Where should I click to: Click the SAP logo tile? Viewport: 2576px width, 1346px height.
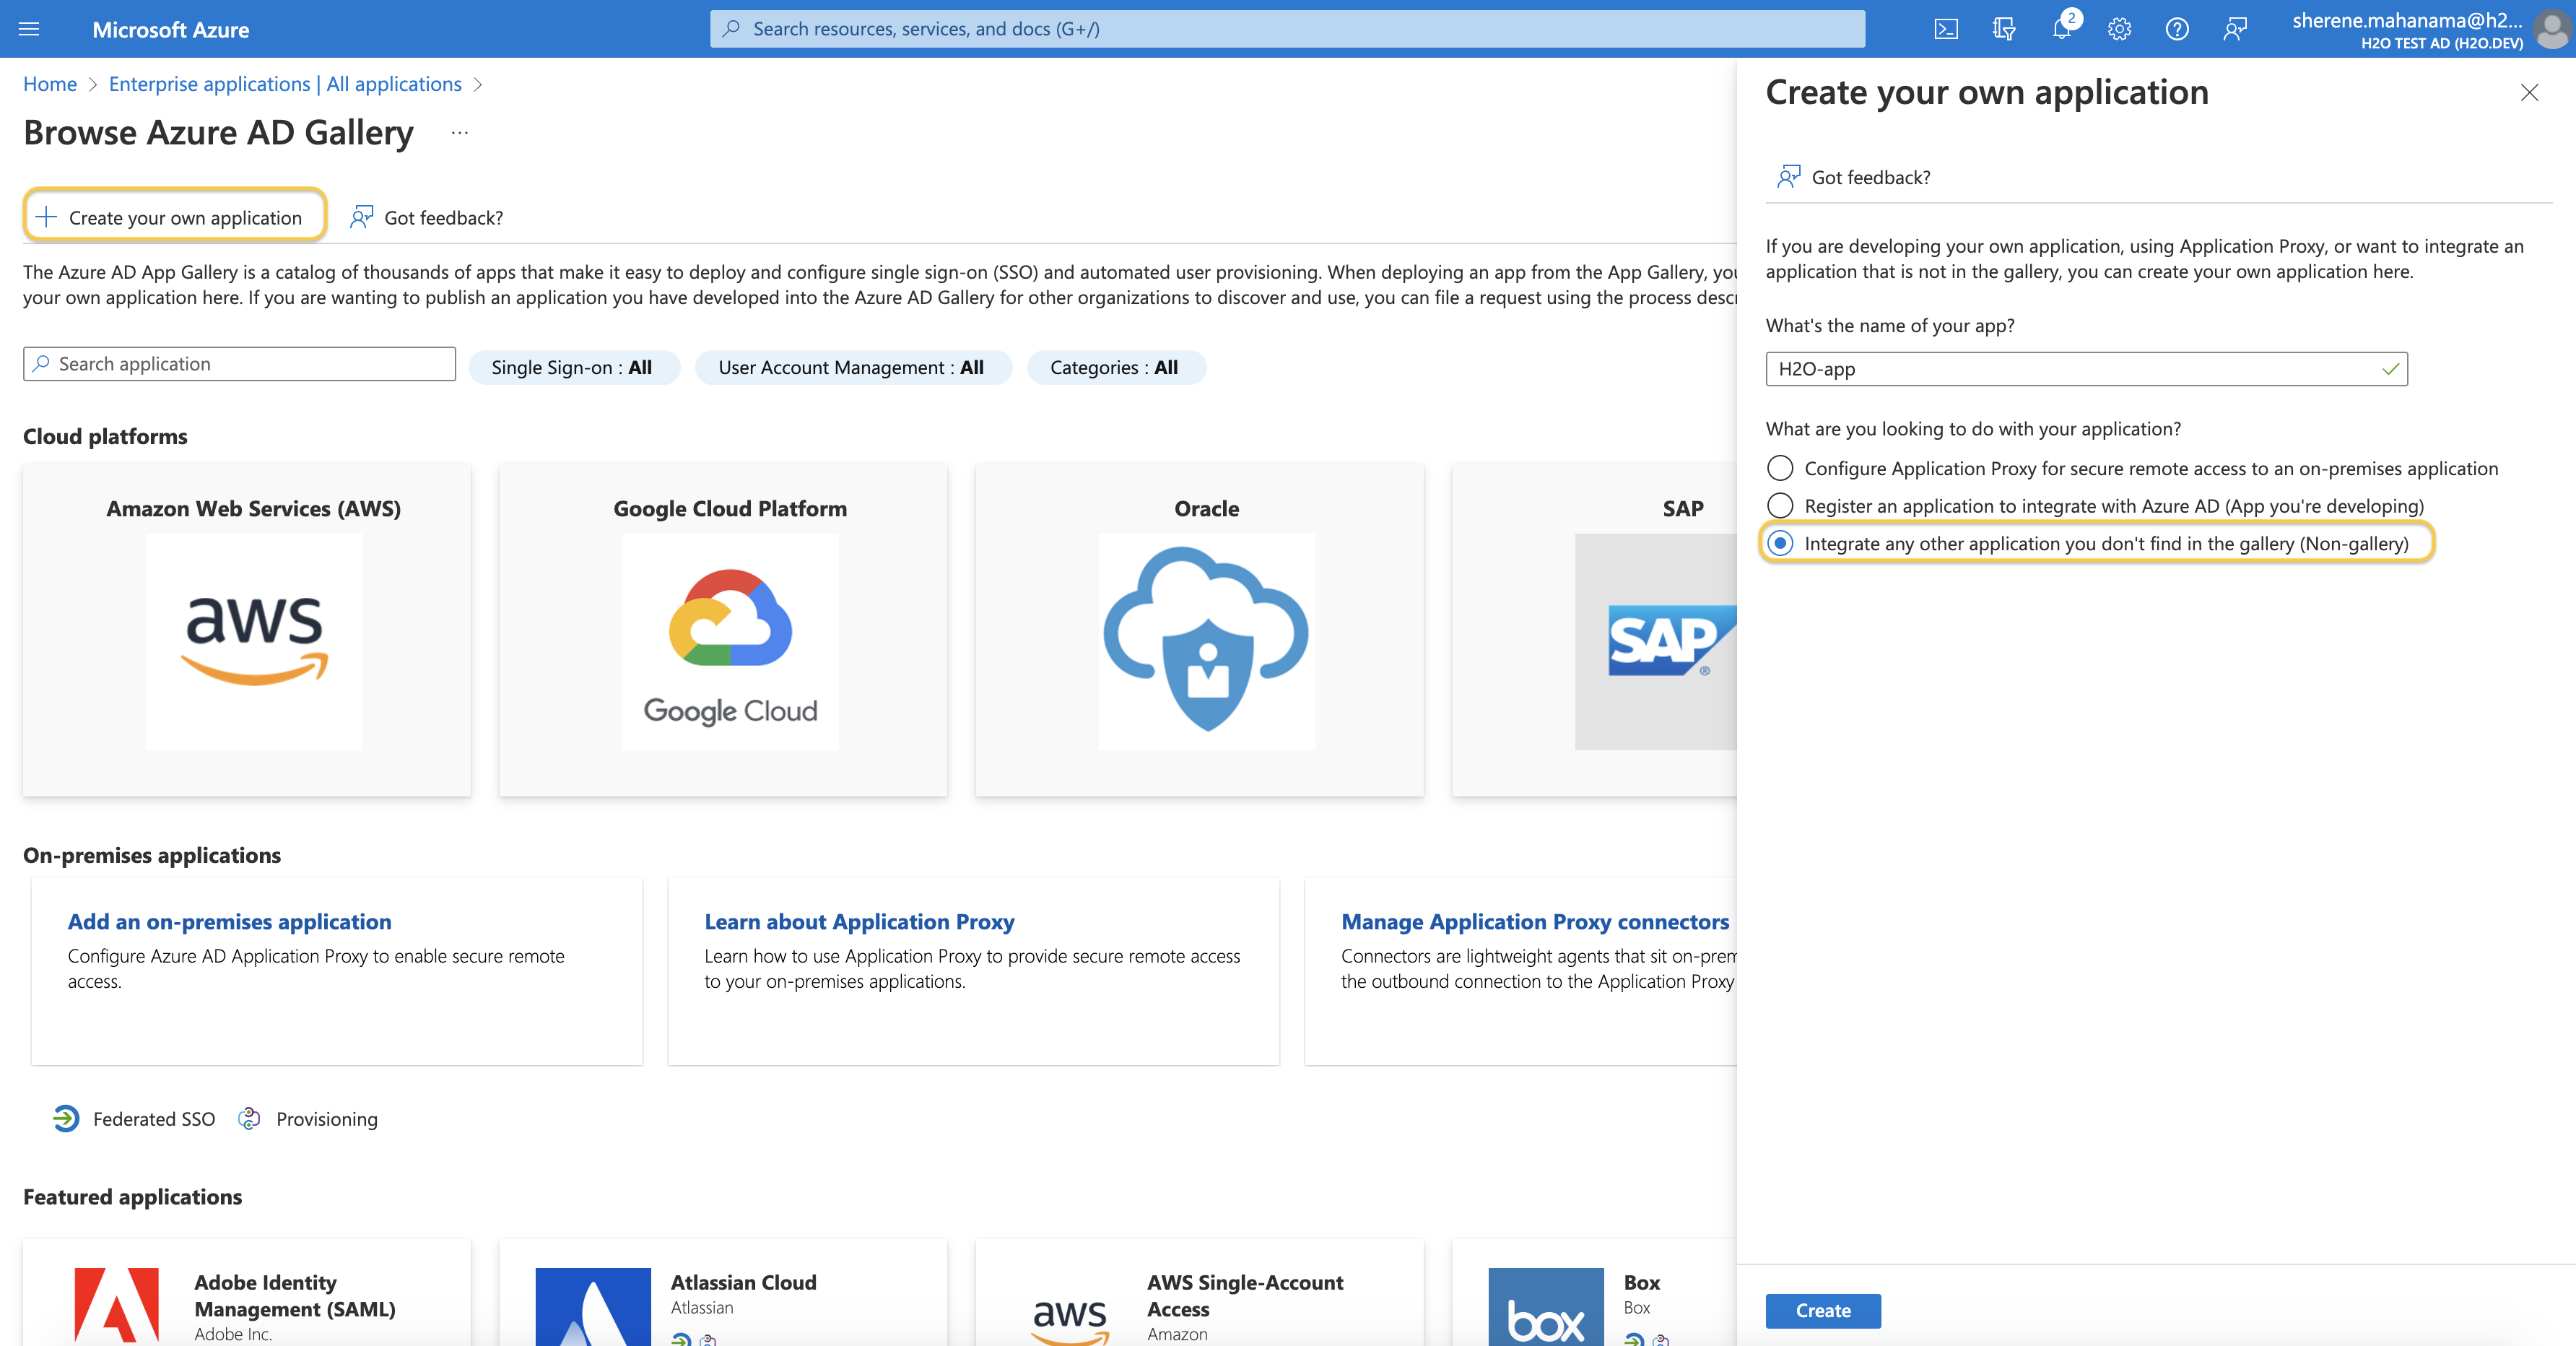(1656, 641)
